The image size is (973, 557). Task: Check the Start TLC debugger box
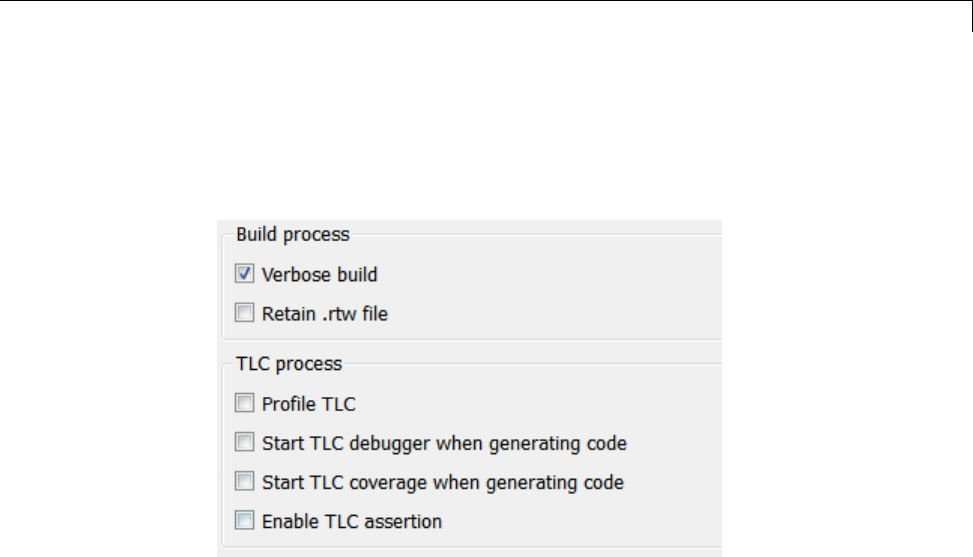pos(245,442)
